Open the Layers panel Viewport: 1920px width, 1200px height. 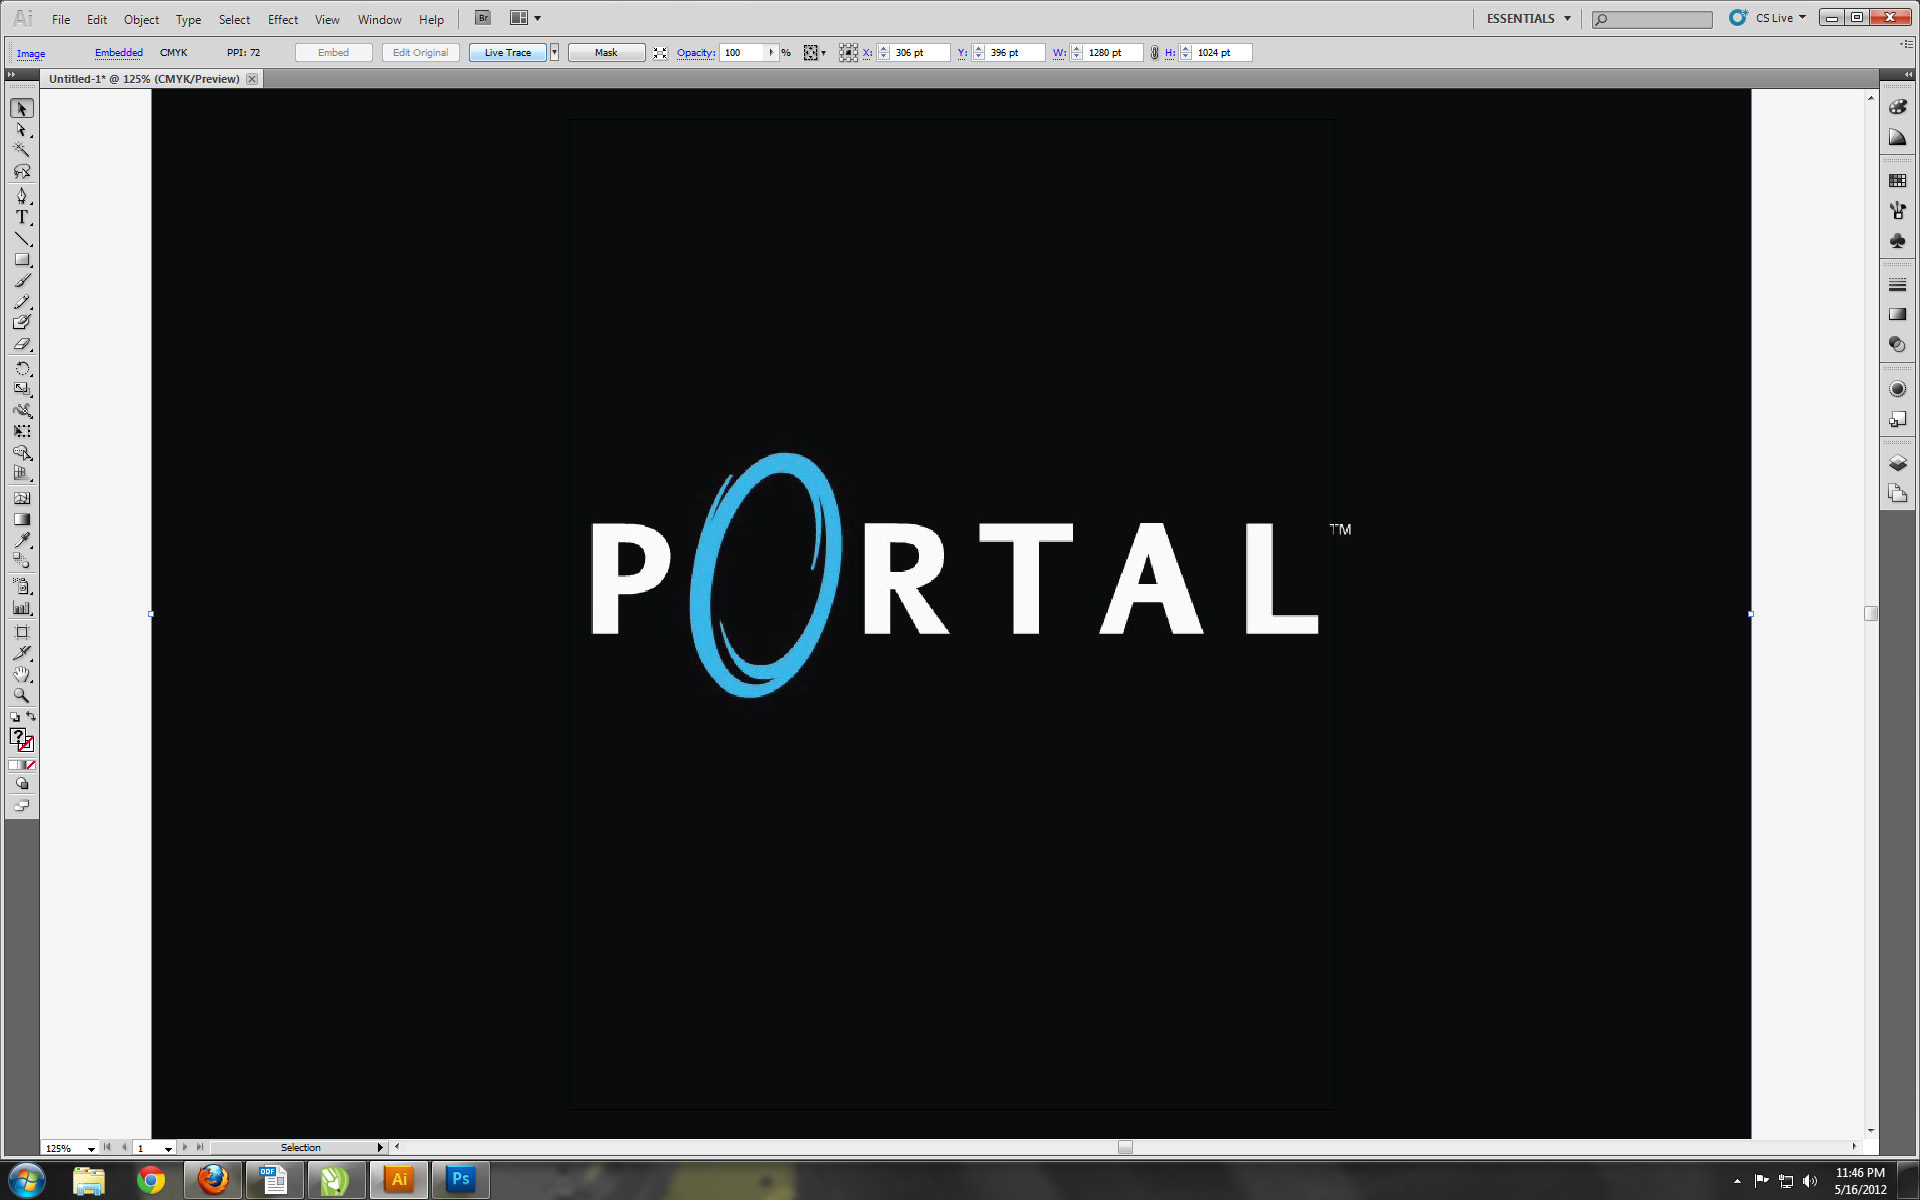pyautogui.click(x=1897, y=463)
